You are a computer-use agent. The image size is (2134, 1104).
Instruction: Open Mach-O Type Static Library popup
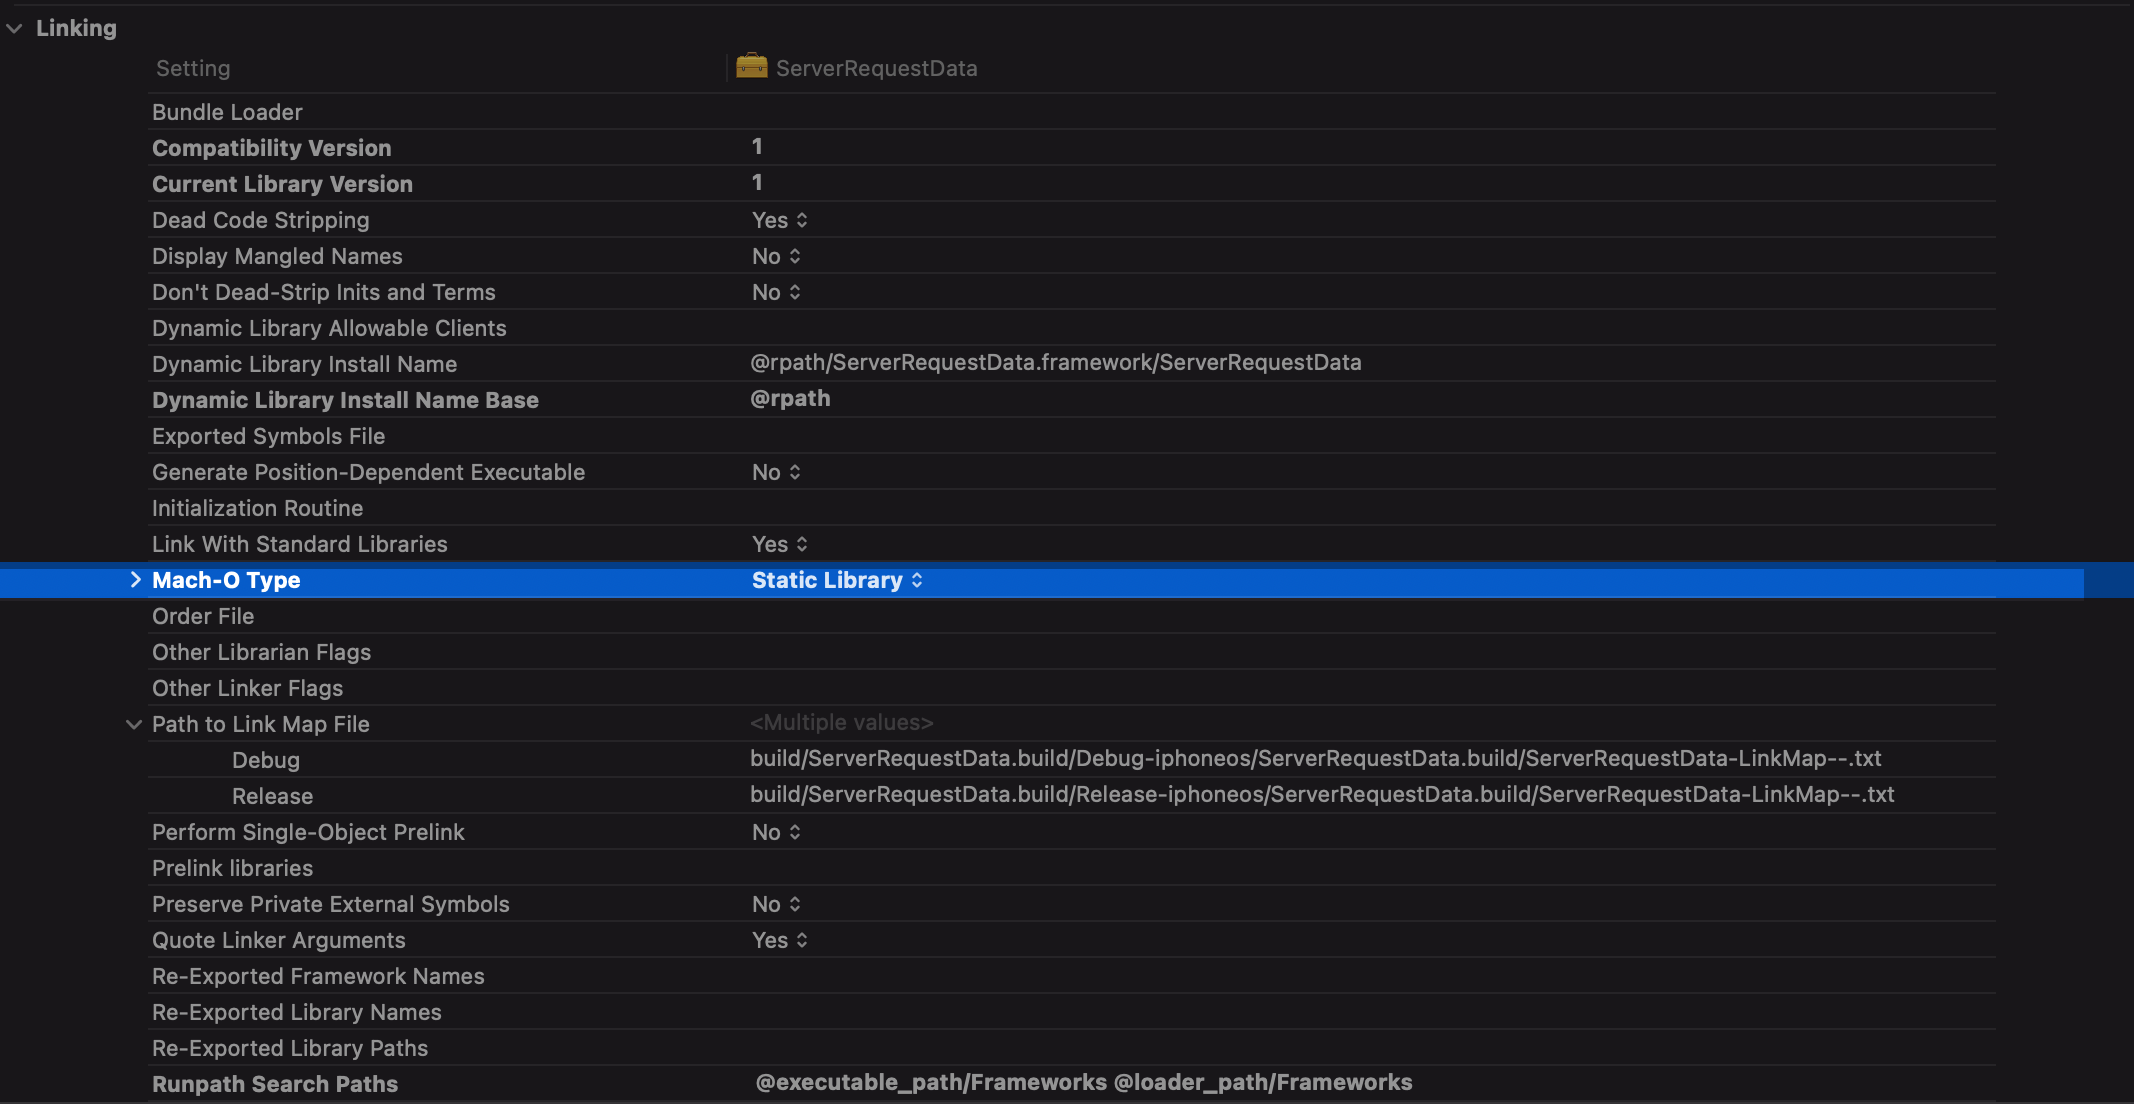pos(837,580)
